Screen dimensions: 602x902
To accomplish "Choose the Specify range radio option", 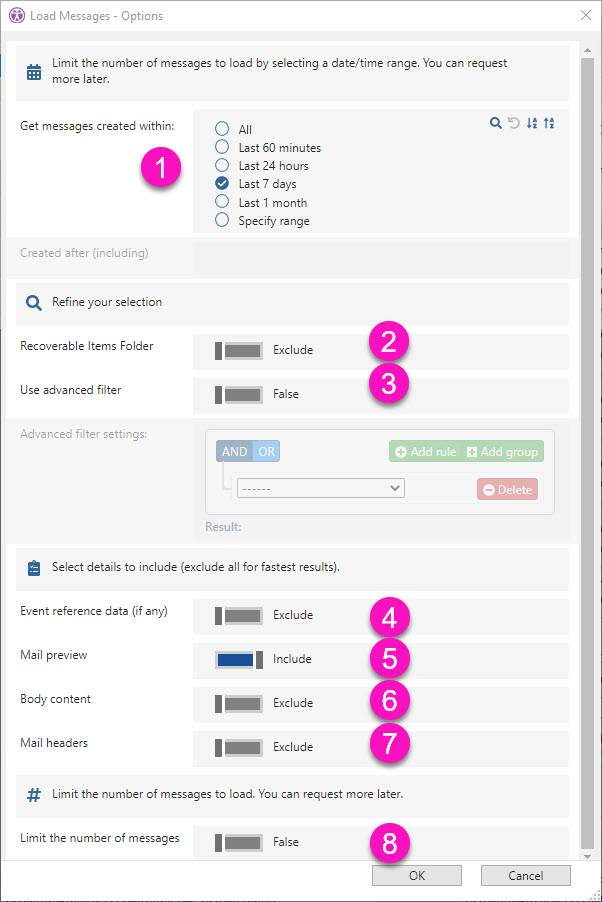I will [222, 221].
